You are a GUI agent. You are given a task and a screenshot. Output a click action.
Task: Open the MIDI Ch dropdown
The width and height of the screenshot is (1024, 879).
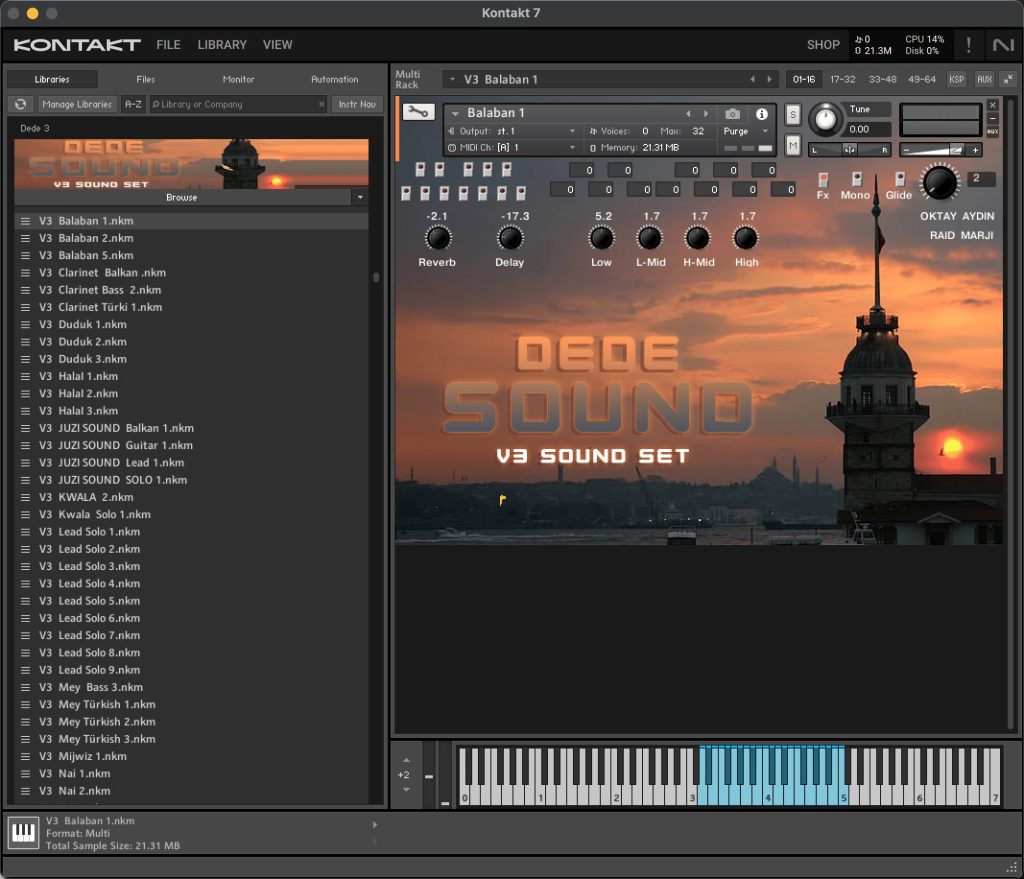point(572,148)
